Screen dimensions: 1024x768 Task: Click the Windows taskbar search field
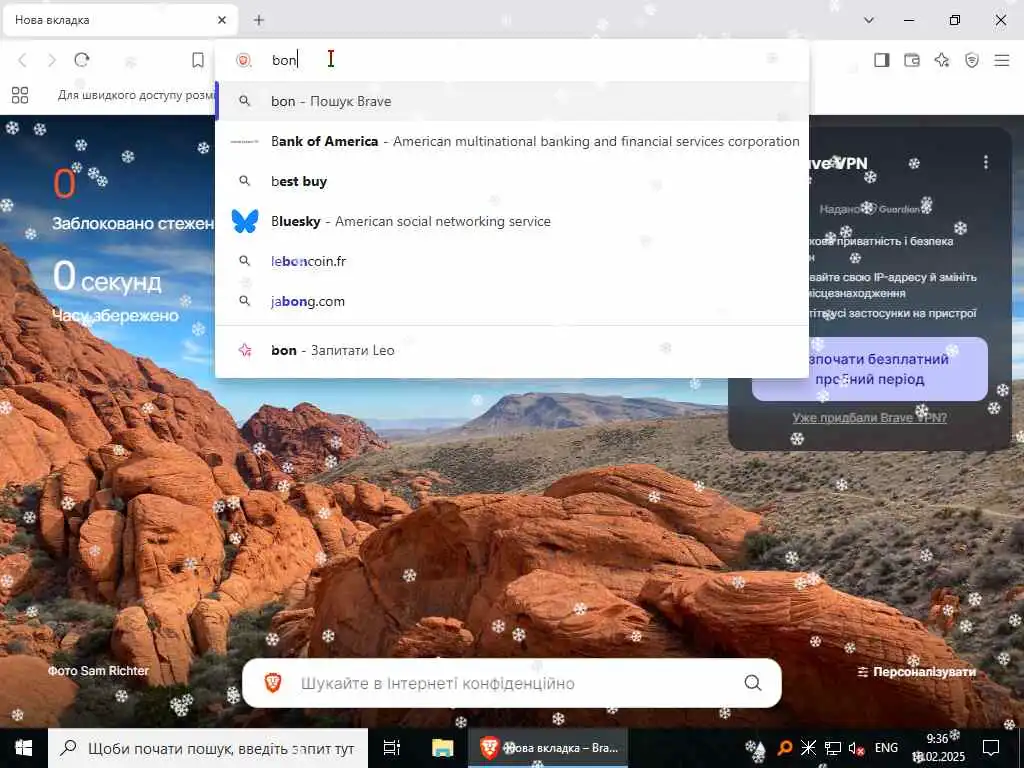[208, 748]
